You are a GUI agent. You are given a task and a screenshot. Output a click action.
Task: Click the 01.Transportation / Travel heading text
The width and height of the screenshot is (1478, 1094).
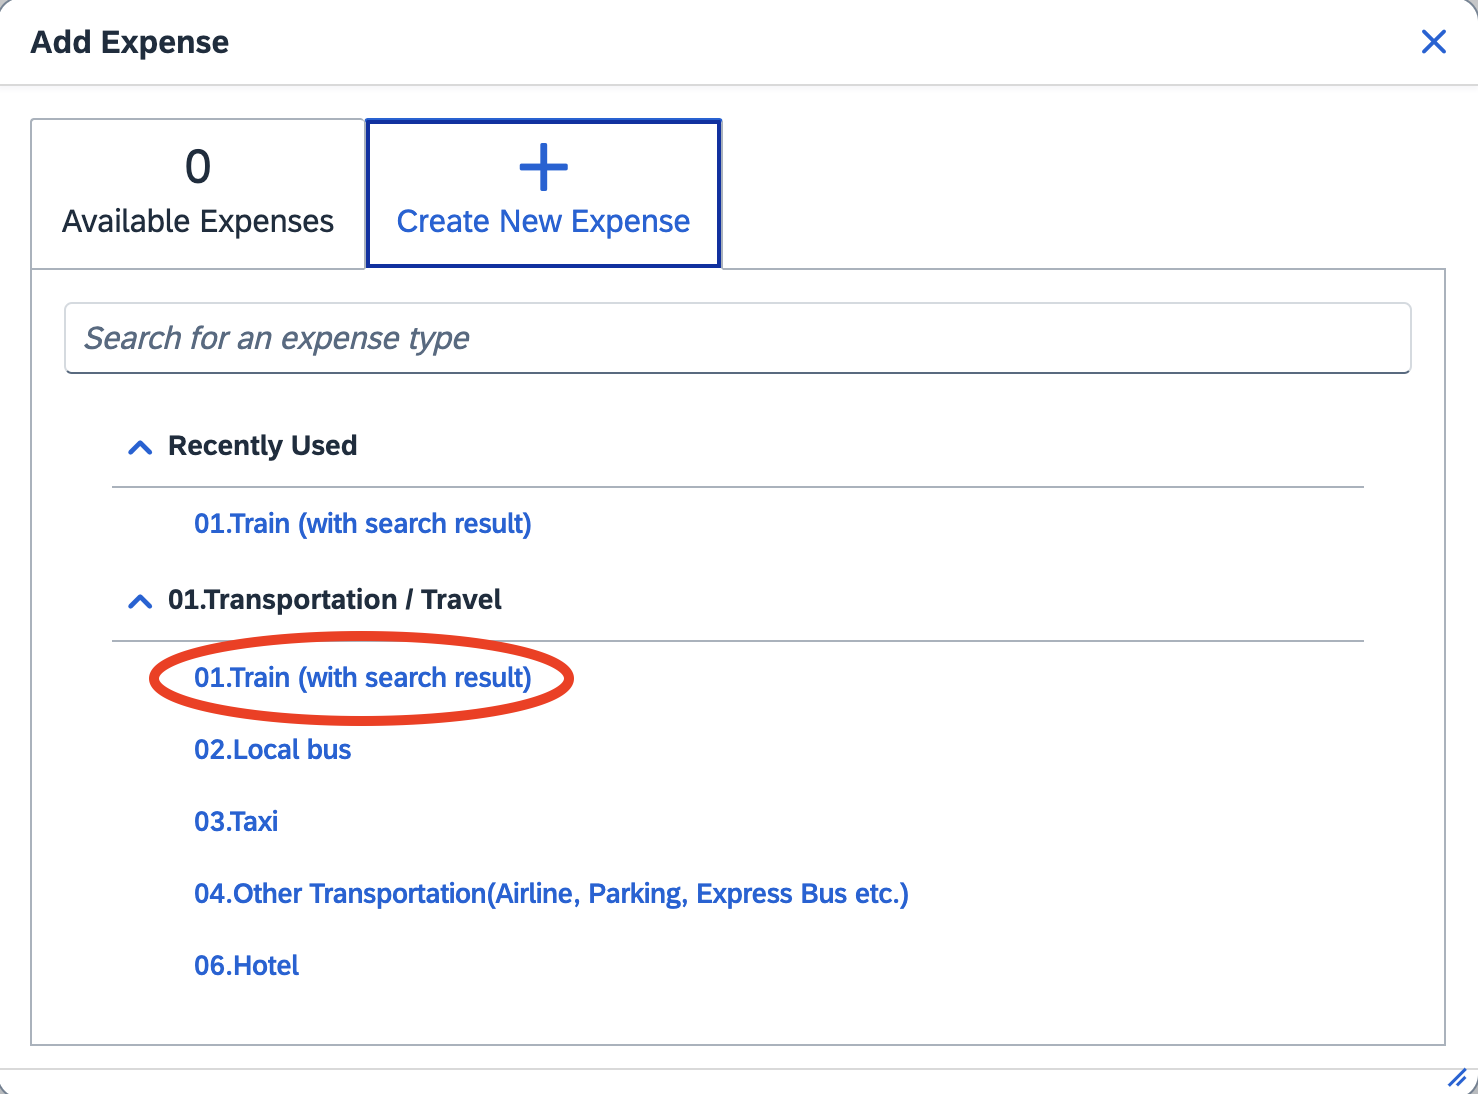(x=334, y=600)
